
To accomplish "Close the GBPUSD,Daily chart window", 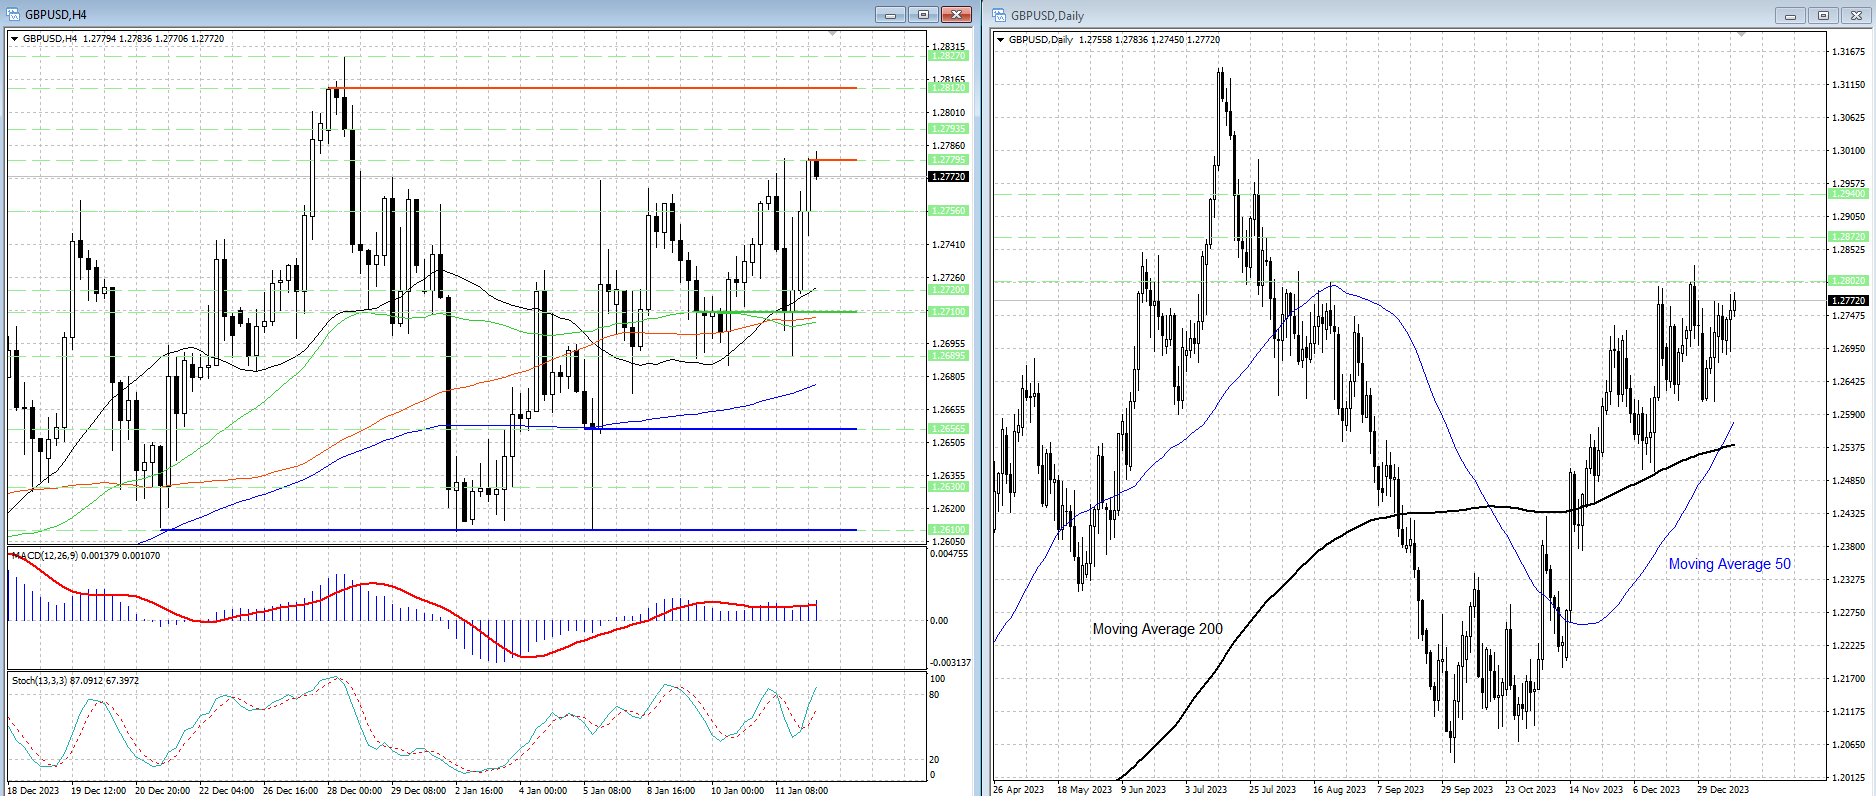I will point(1856,15).
